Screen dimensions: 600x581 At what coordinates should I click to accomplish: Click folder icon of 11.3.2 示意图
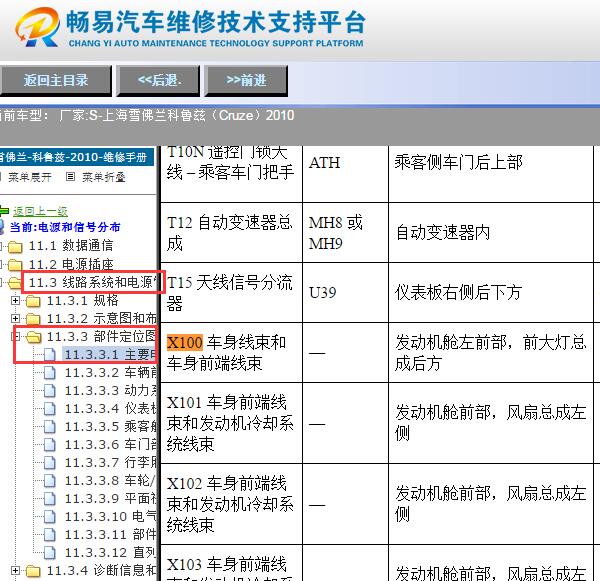[33, 319]
